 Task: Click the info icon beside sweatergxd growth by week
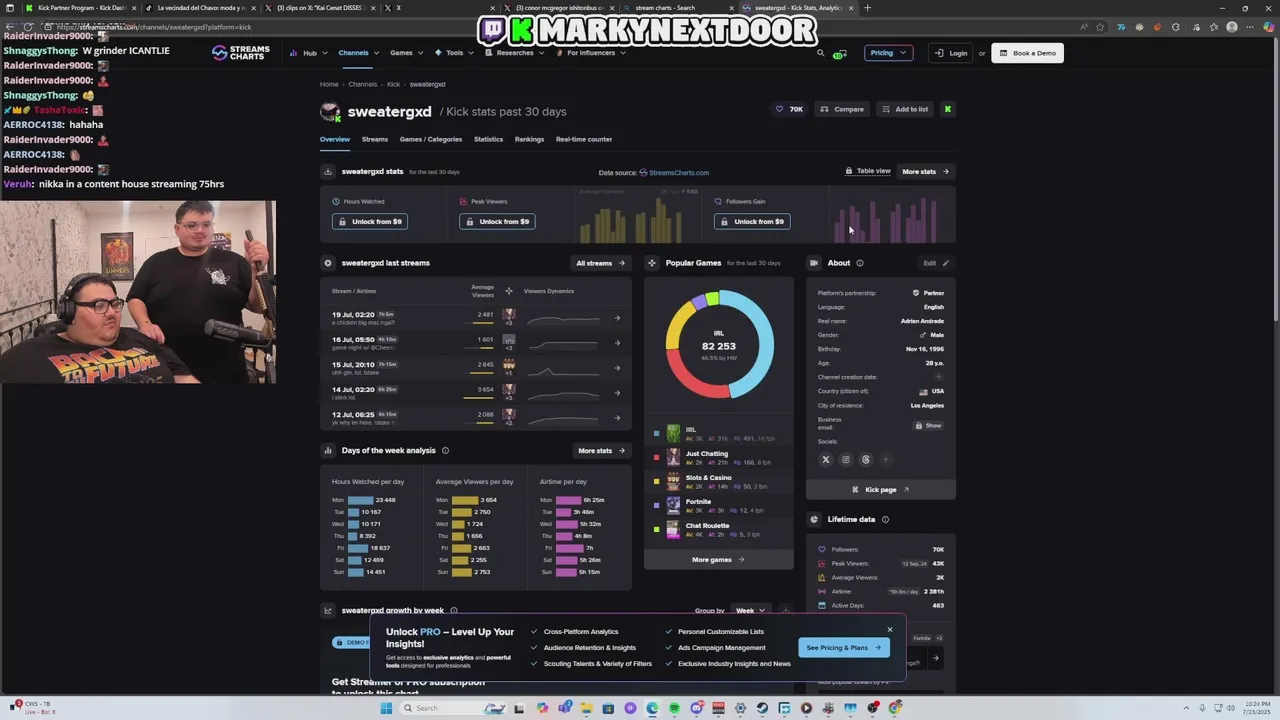click(x=454, y=610)
